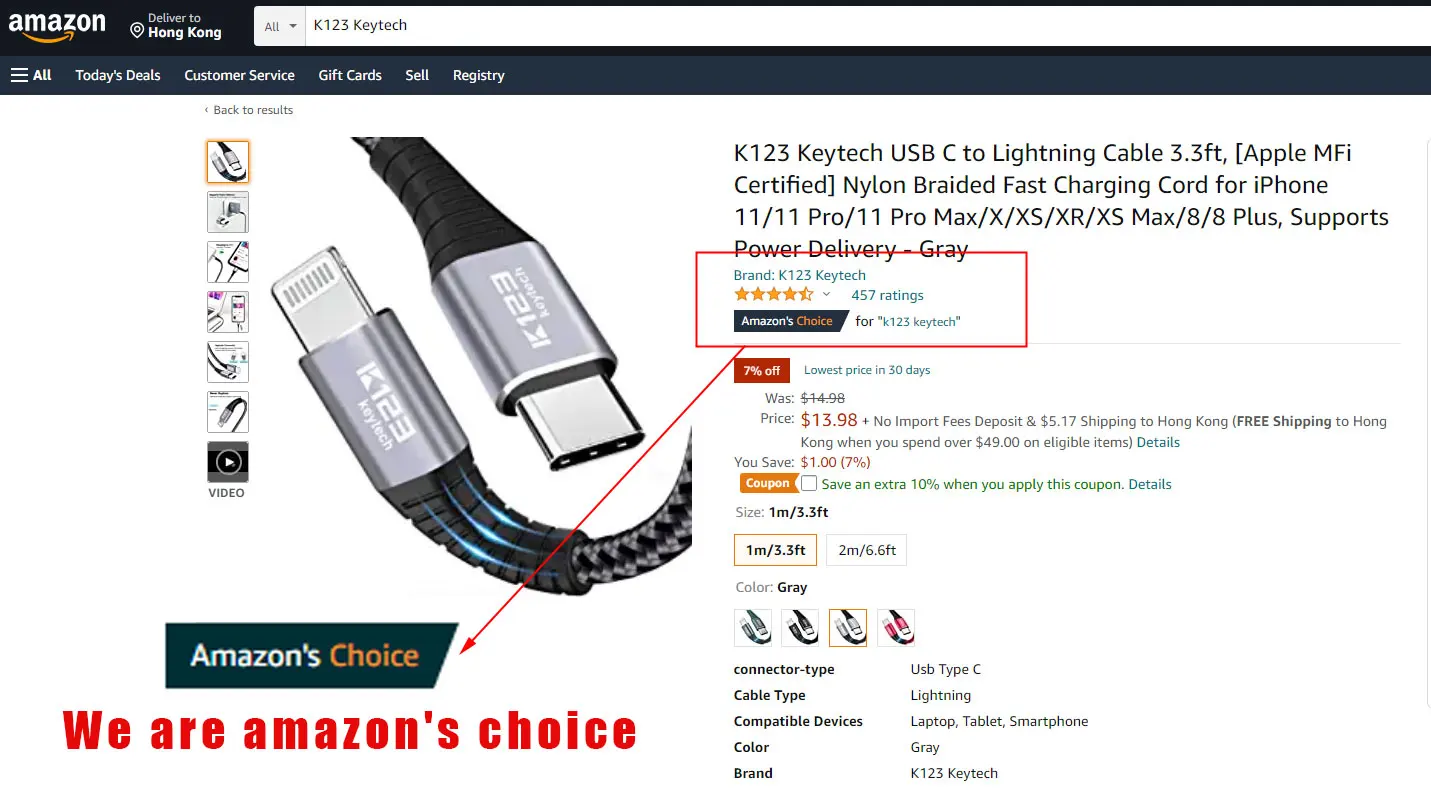Click the Deliver to Hong Kong location pin

point(137,30)
